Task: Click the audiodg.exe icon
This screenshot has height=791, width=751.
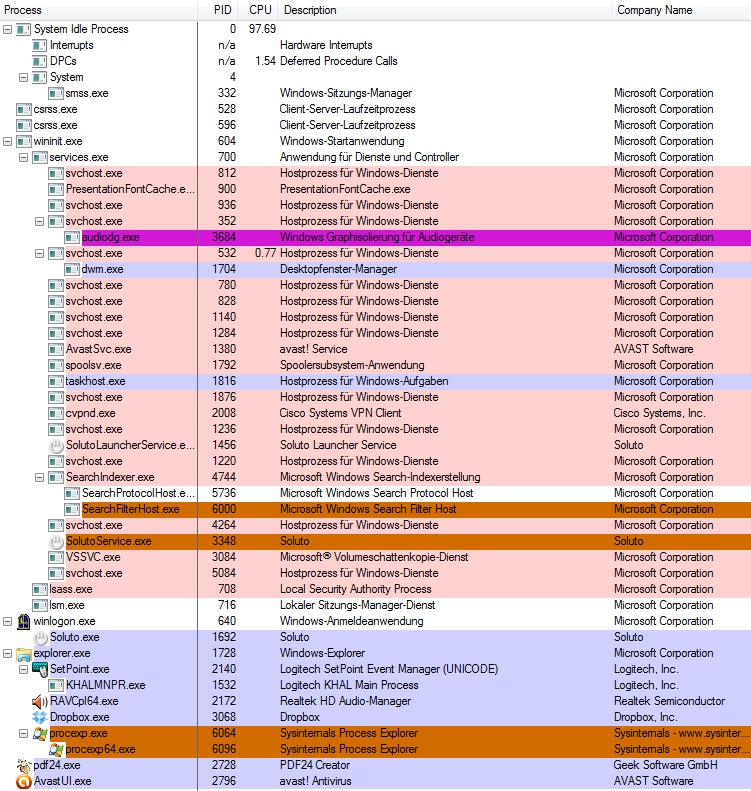Action: [x=72, y=237]
